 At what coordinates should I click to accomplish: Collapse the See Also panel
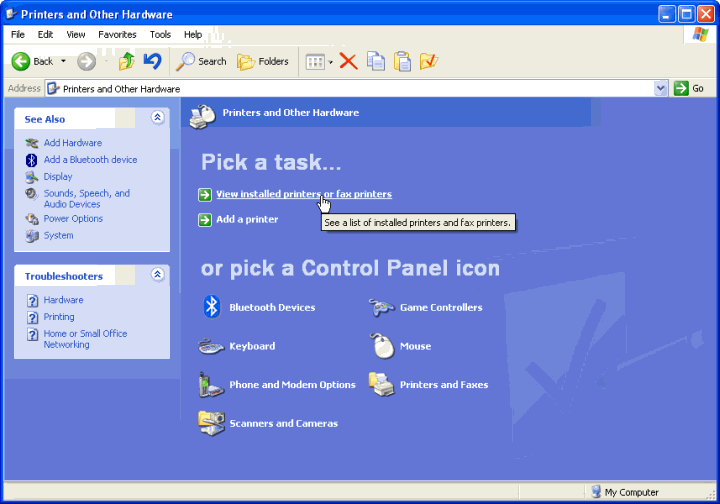click(158, 118)
